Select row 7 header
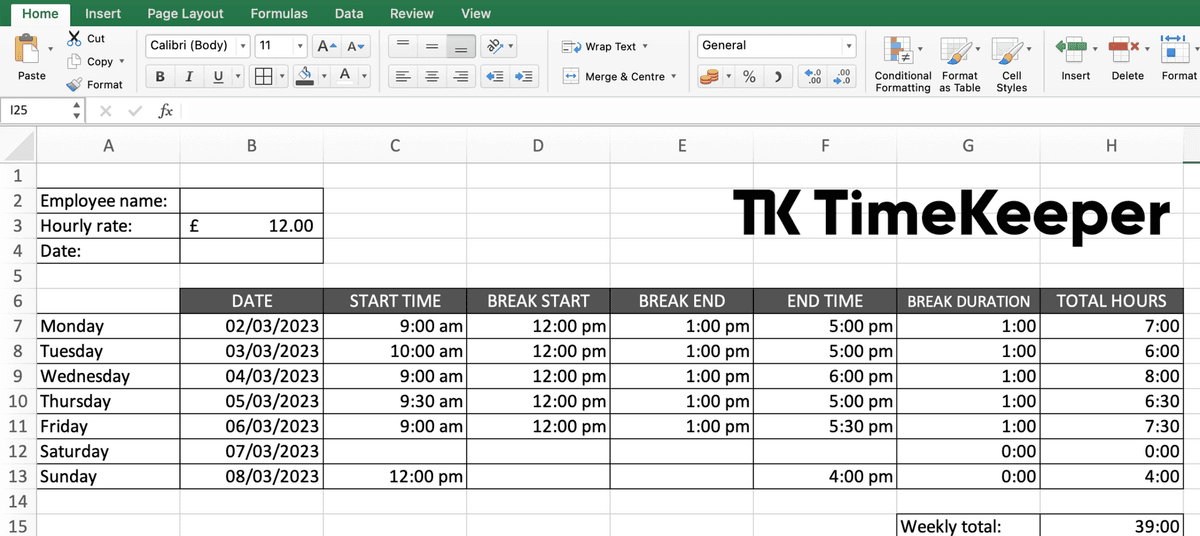The height and width of the screenshot is (536, 1200). [17, 326]
